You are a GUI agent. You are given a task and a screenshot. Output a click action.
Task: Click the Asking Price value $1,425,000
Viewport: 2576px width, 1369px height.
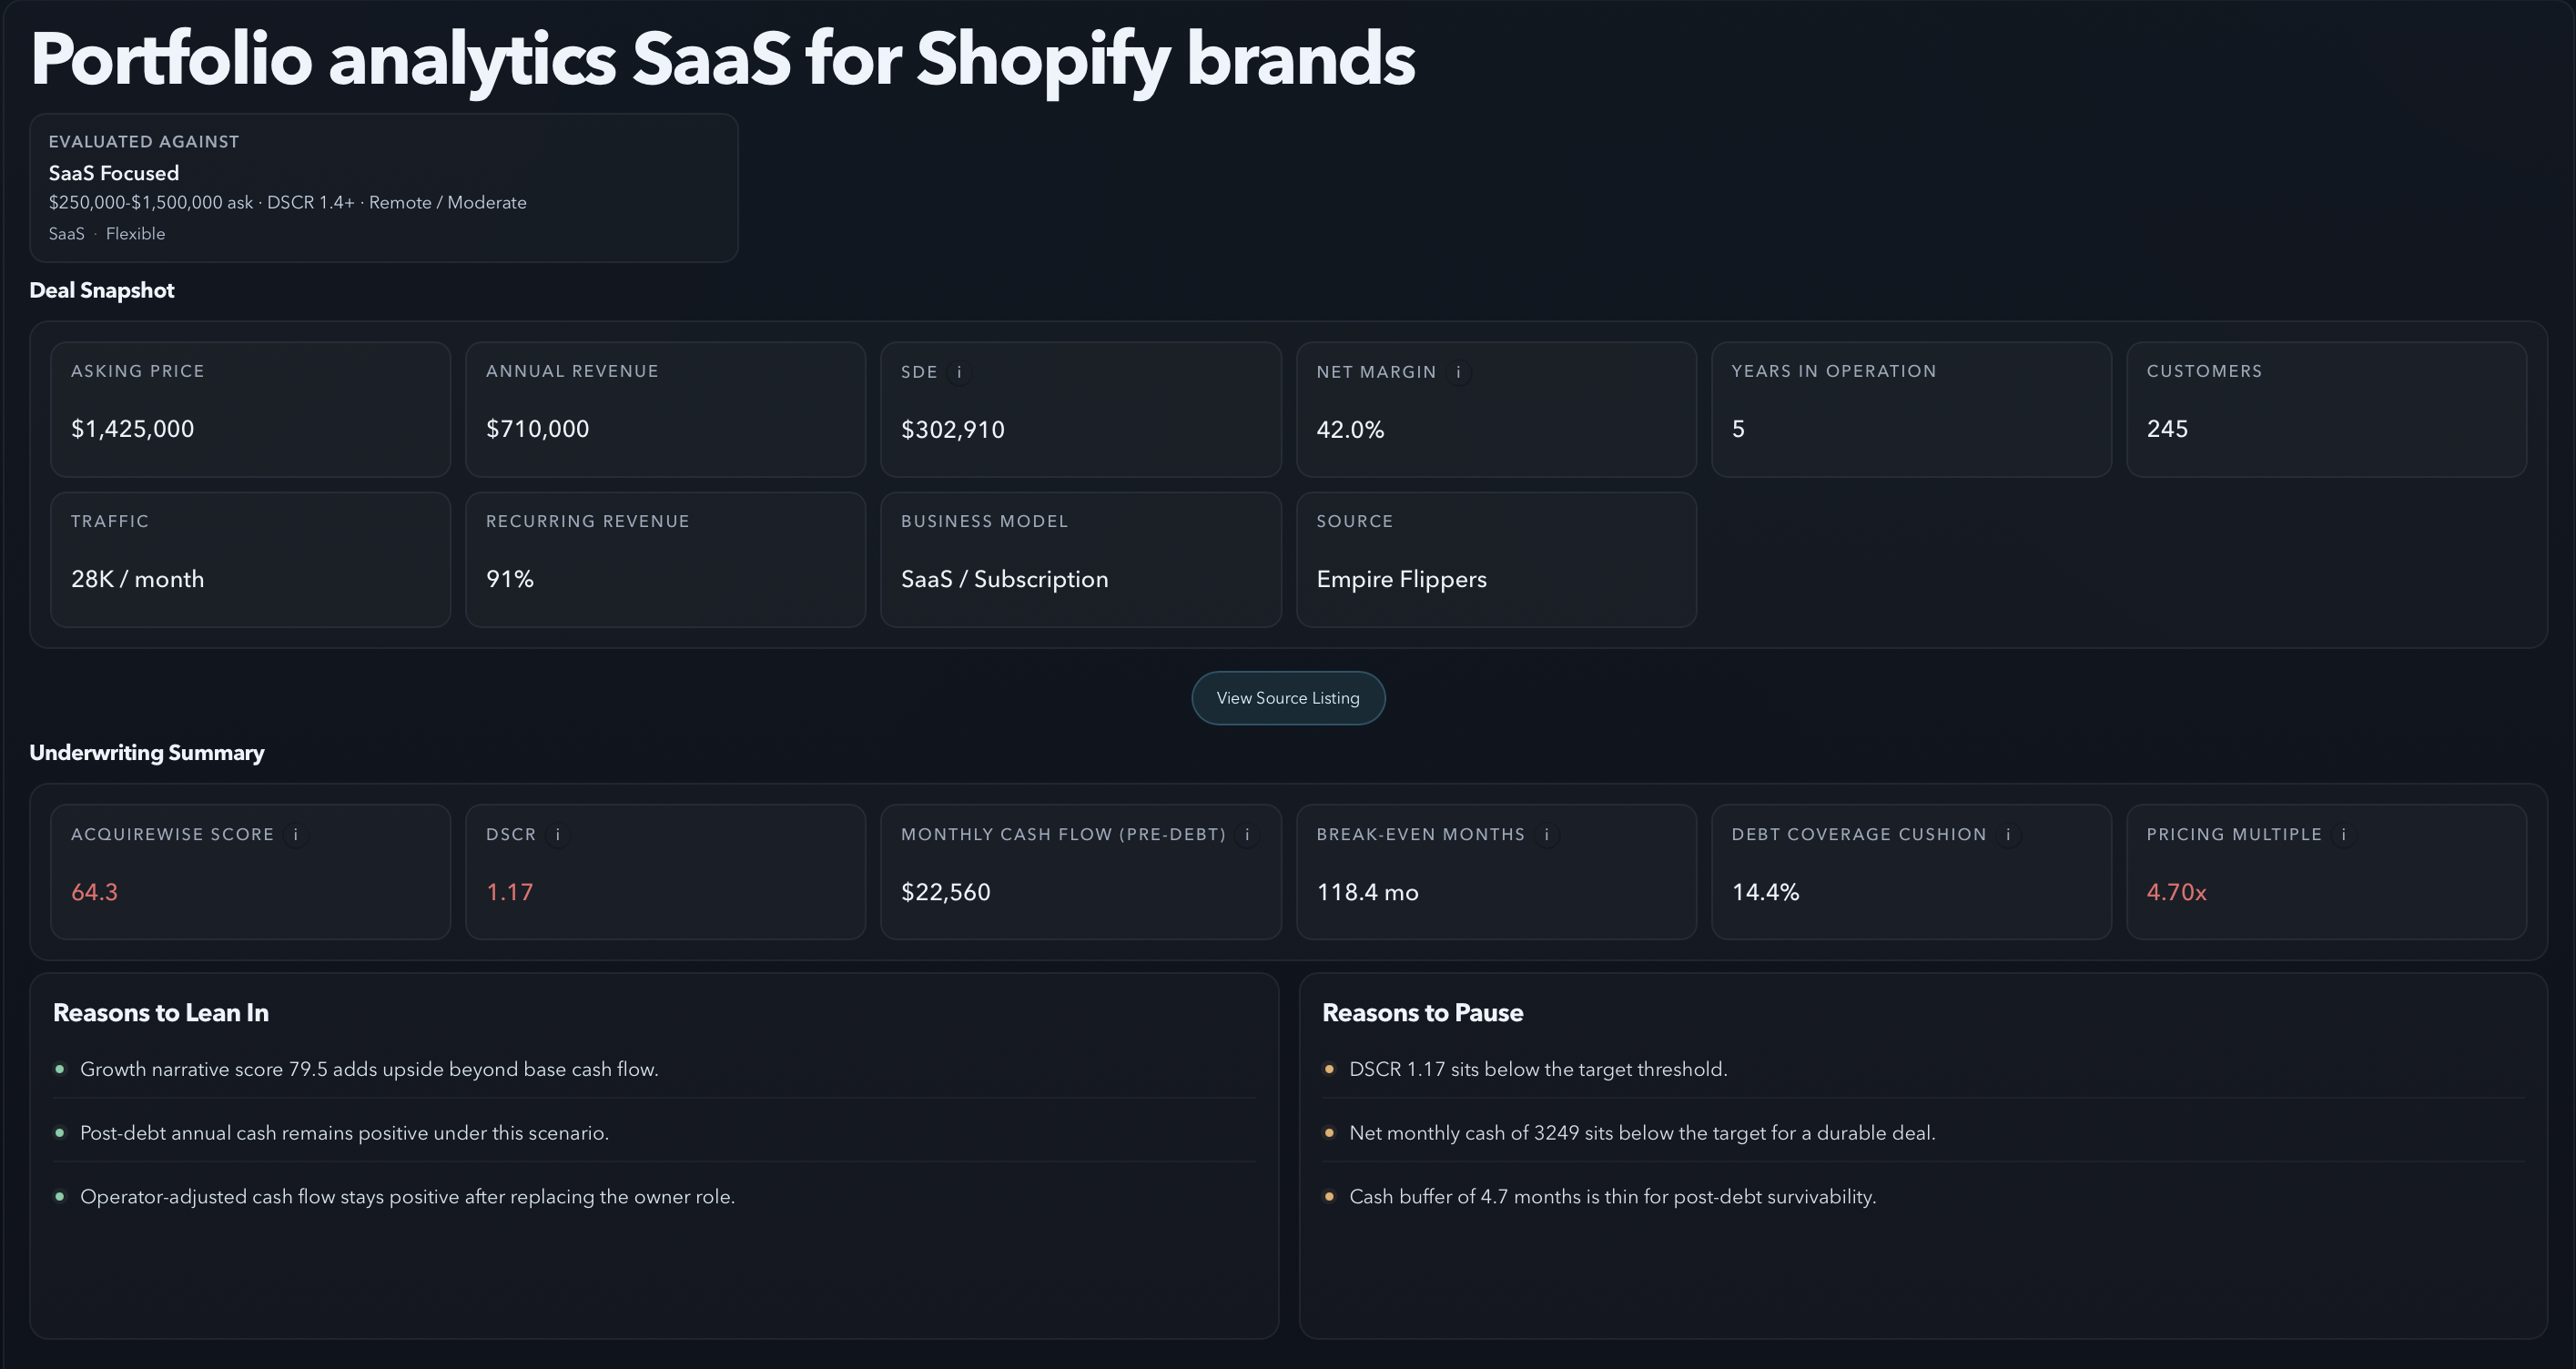[132, 429]
